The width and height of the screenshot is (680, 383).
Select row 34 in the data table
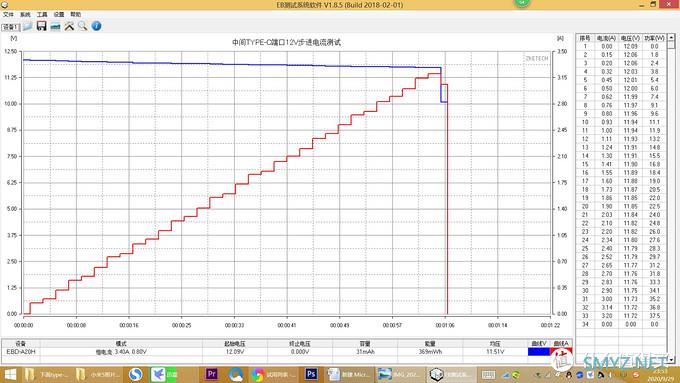[621, 324]
